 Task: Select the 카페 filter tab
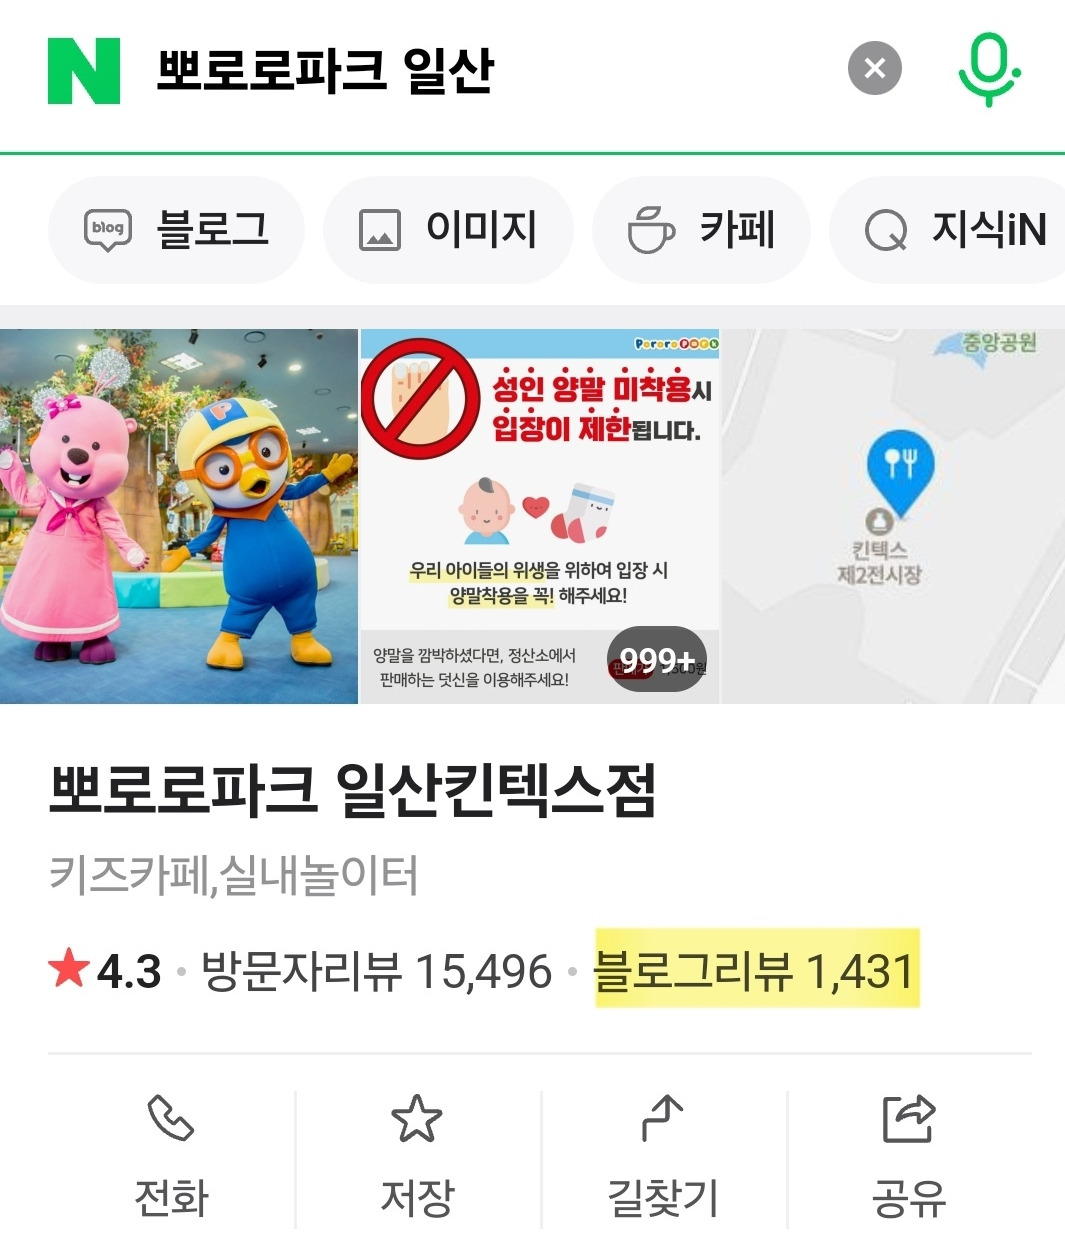701,230
